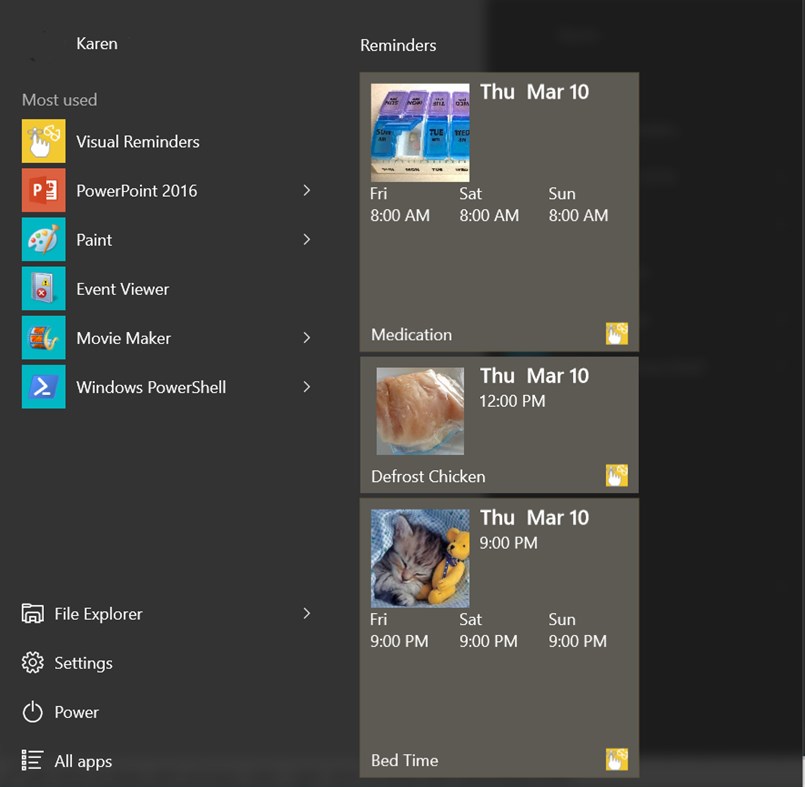Launch PowerPoint 2016 from Most used
This screenshot has height=787, width=805.
point(138,191)
